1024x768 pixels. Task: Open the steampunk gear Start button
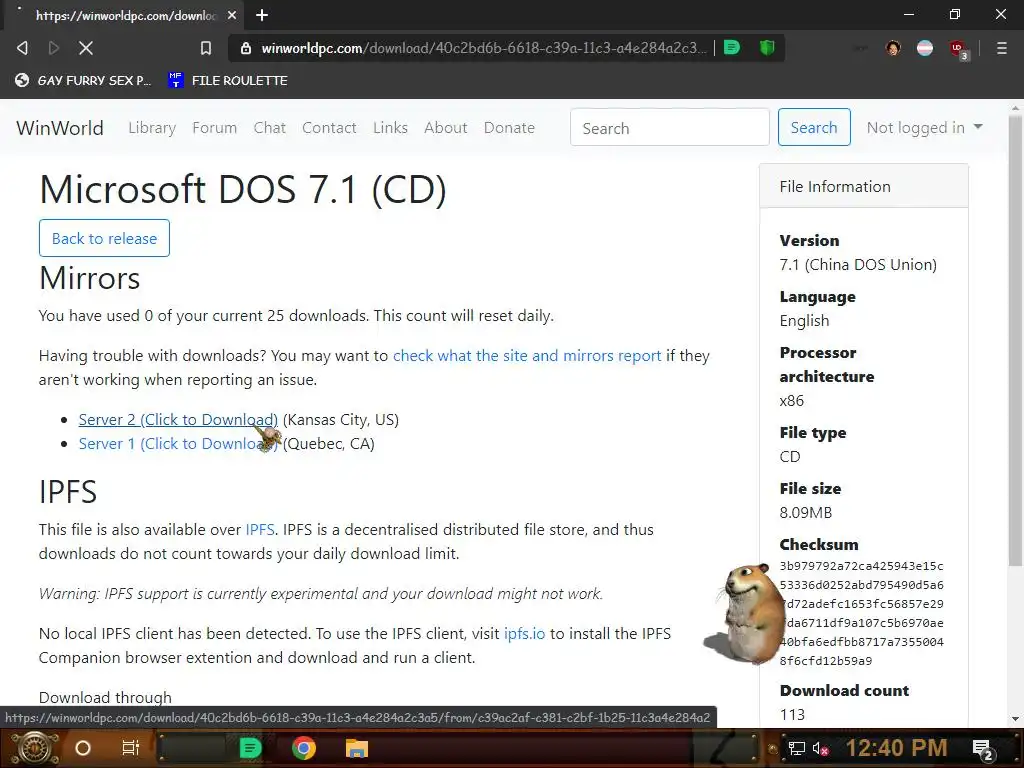pos(34,748)
